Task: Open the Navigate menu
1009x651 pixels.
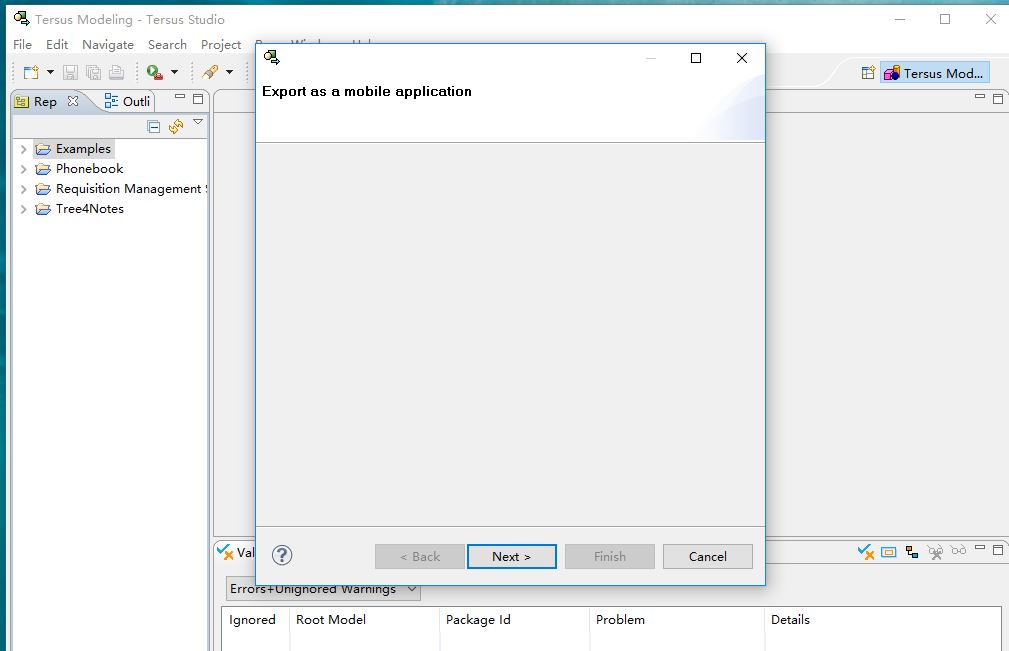Action: (107, 44)
